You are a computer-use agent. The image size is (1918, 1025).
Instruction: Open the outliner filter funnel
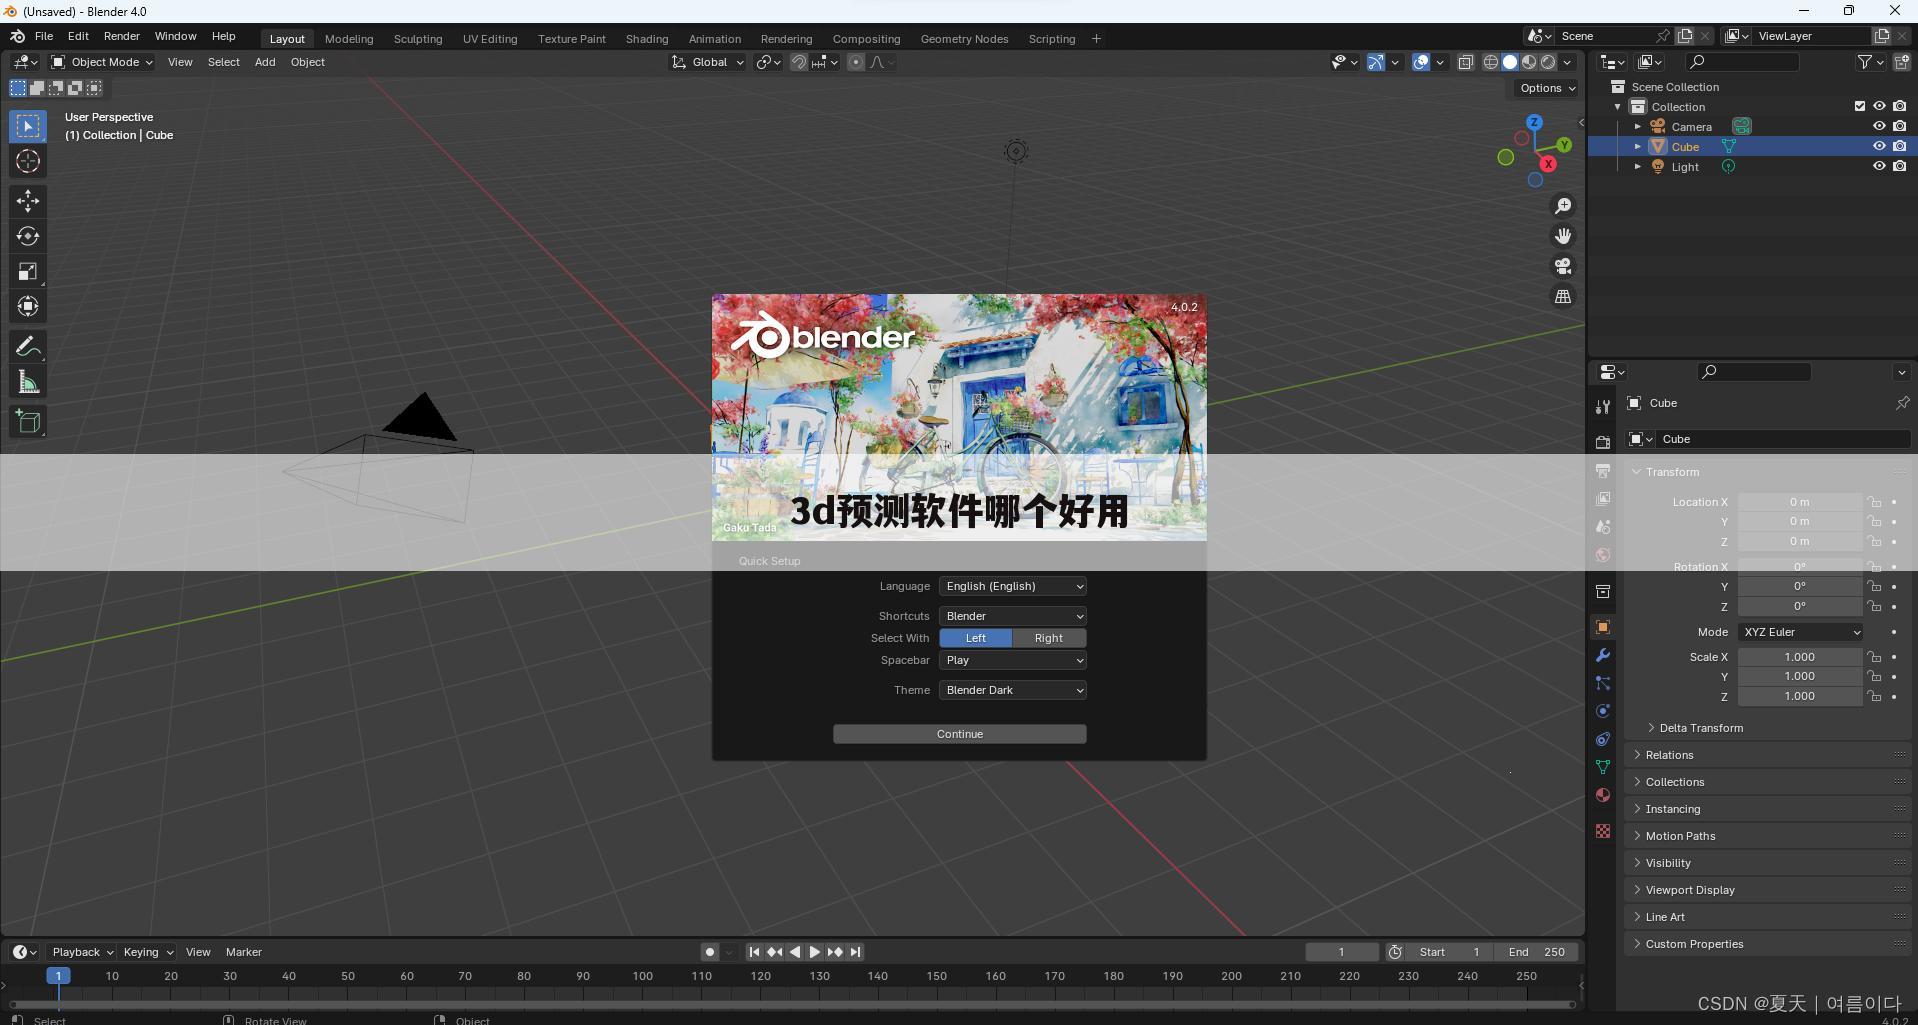pyautogui.click(x=1865, y=62)
